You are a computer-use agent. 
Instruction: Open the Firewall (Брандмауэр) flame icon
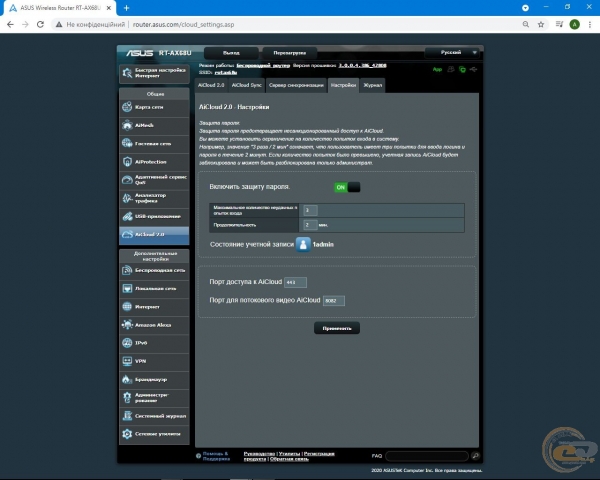(127, 379)
